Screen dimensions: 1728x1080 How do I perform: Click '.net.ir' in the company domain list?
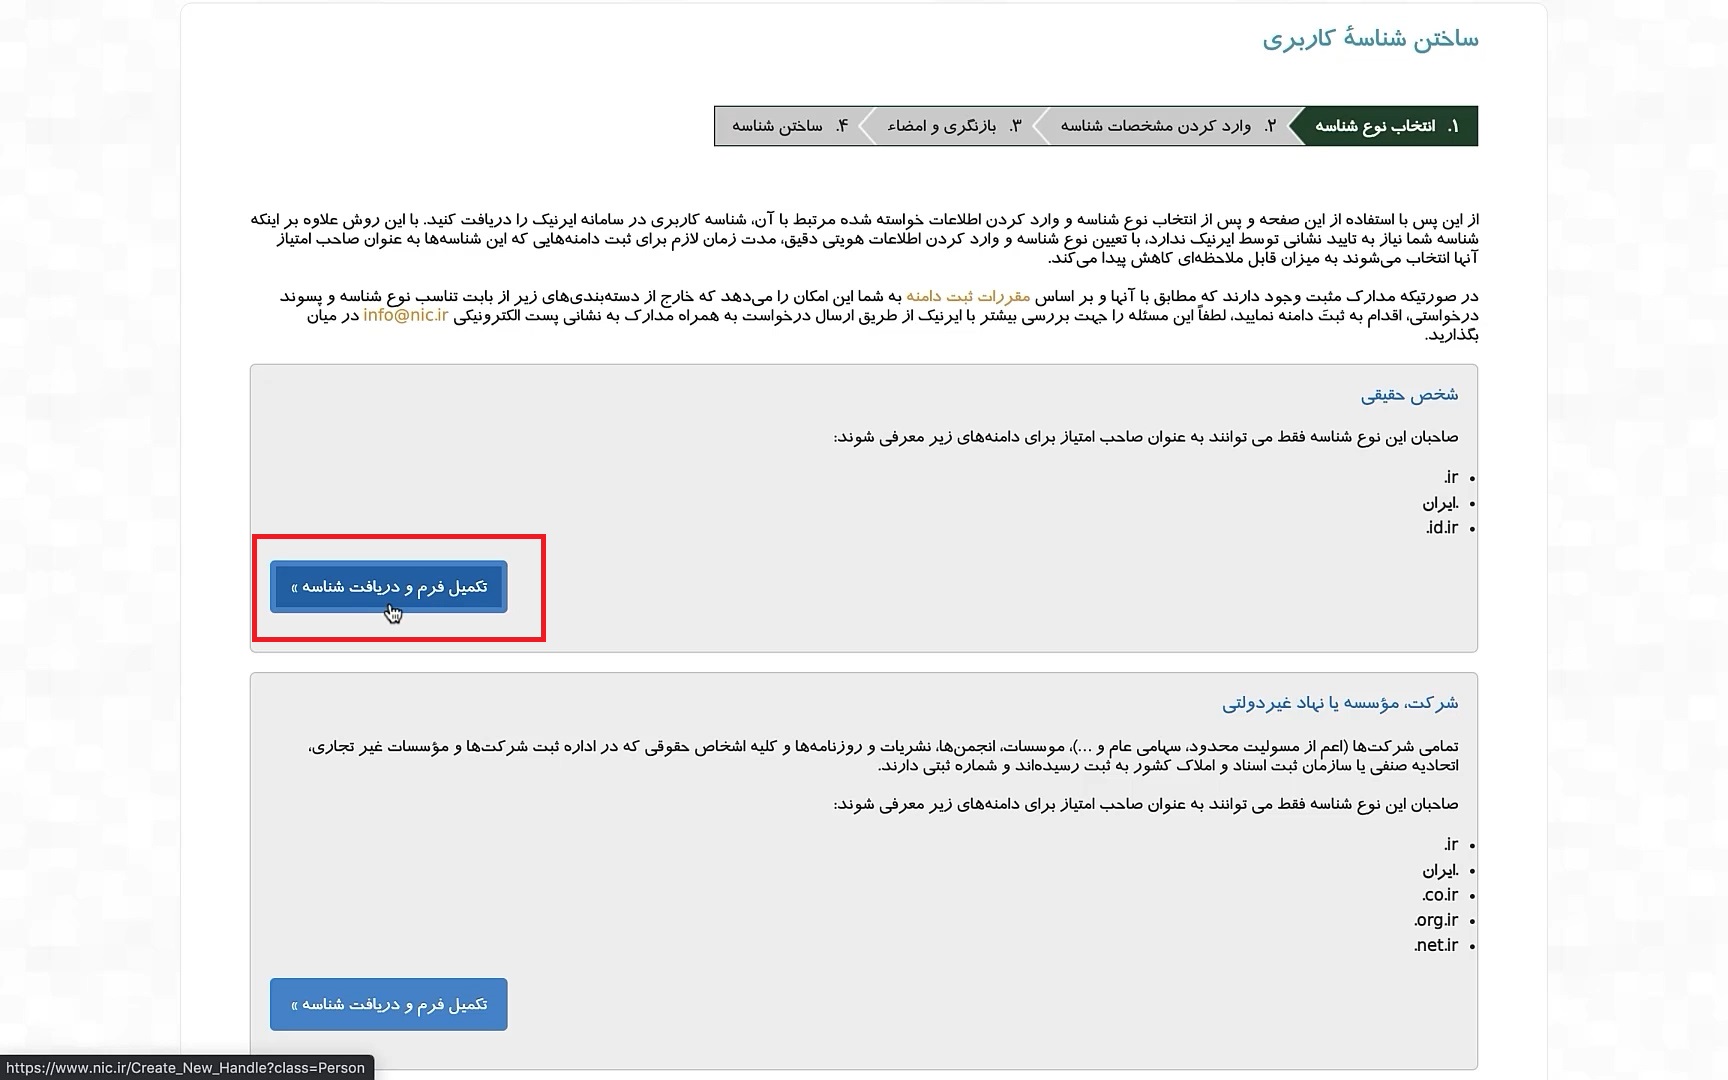[x=1436, y=945]
